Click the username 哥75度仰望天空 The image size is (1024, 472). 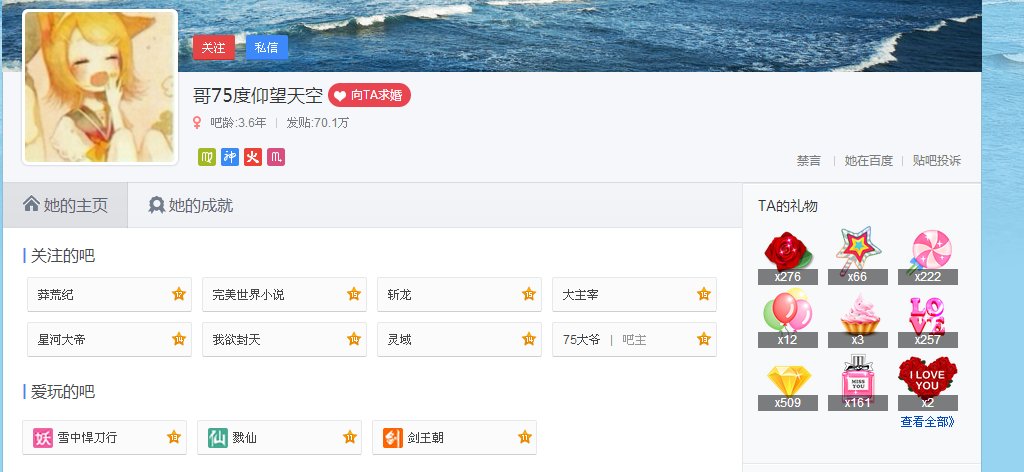258,96
